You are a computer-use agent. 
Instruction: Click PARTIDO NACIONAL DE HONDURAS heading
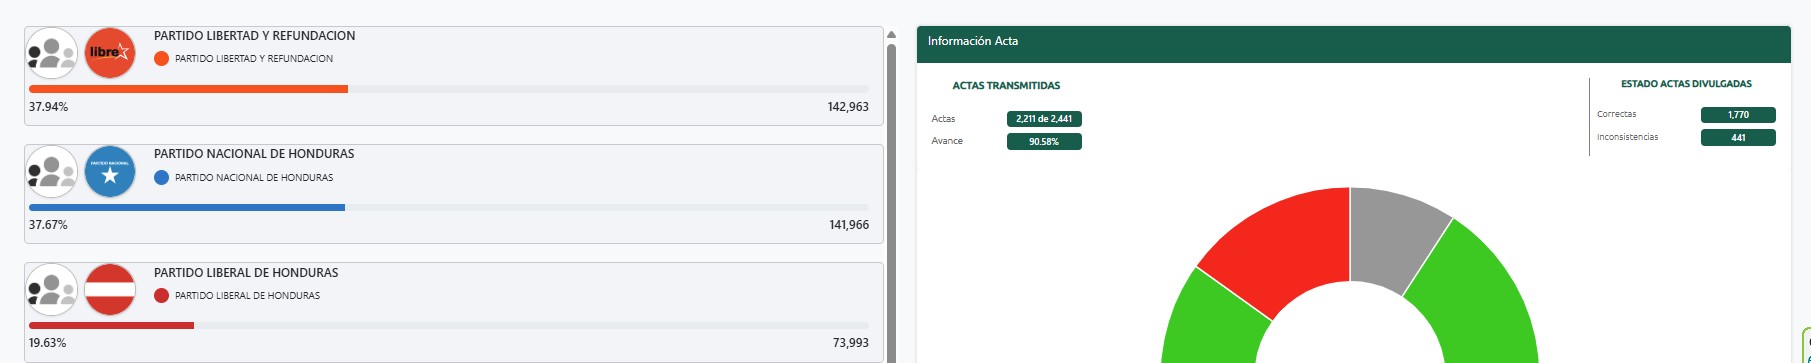tap(254, 154)
